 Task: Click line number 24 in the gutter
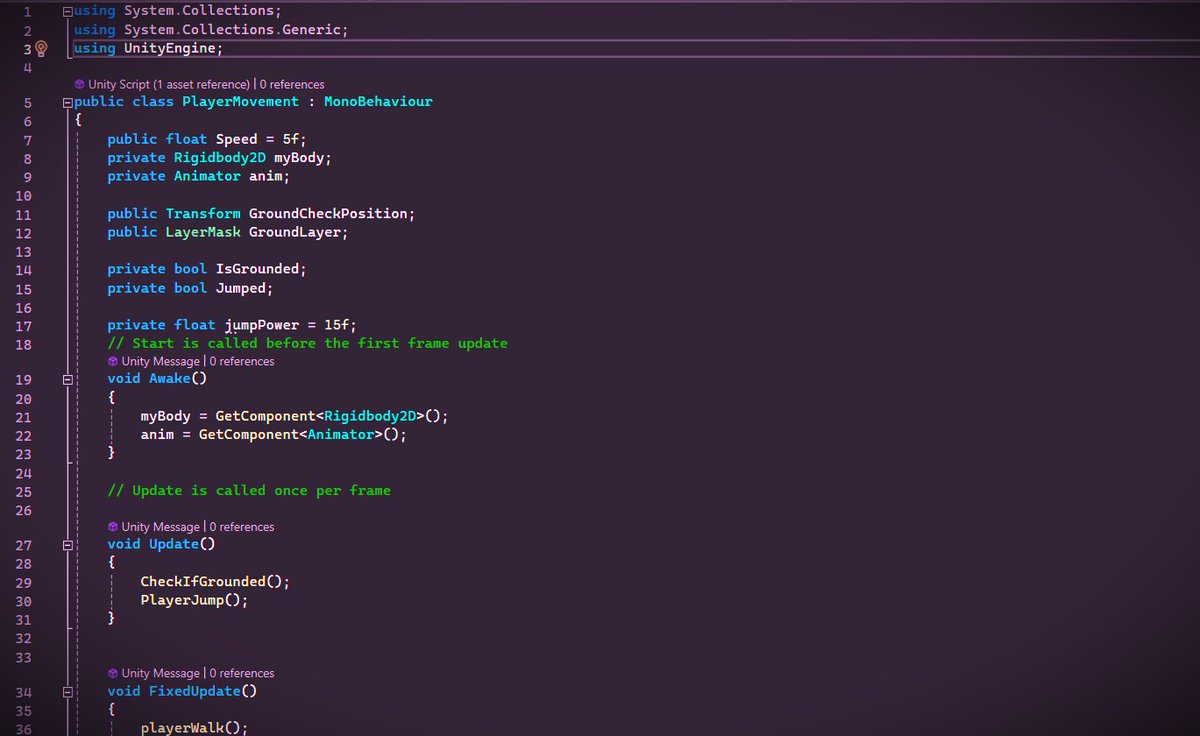click(x=24, y=473)
